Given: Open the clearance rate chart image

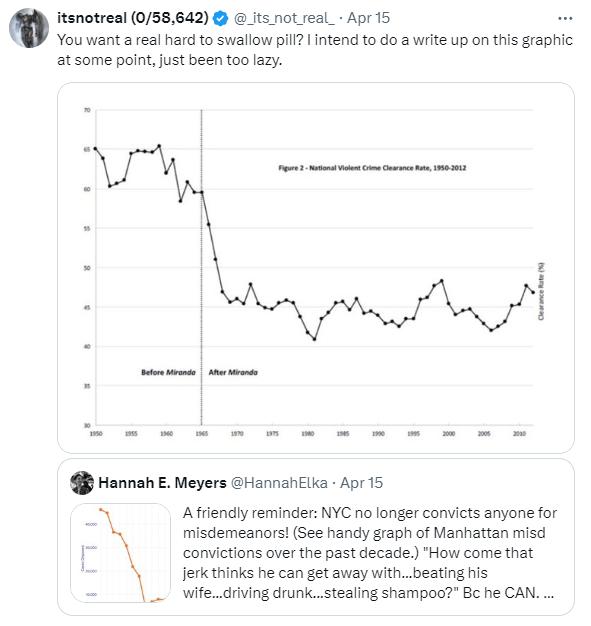Looking at the screenshot, I should pos(316,268).
